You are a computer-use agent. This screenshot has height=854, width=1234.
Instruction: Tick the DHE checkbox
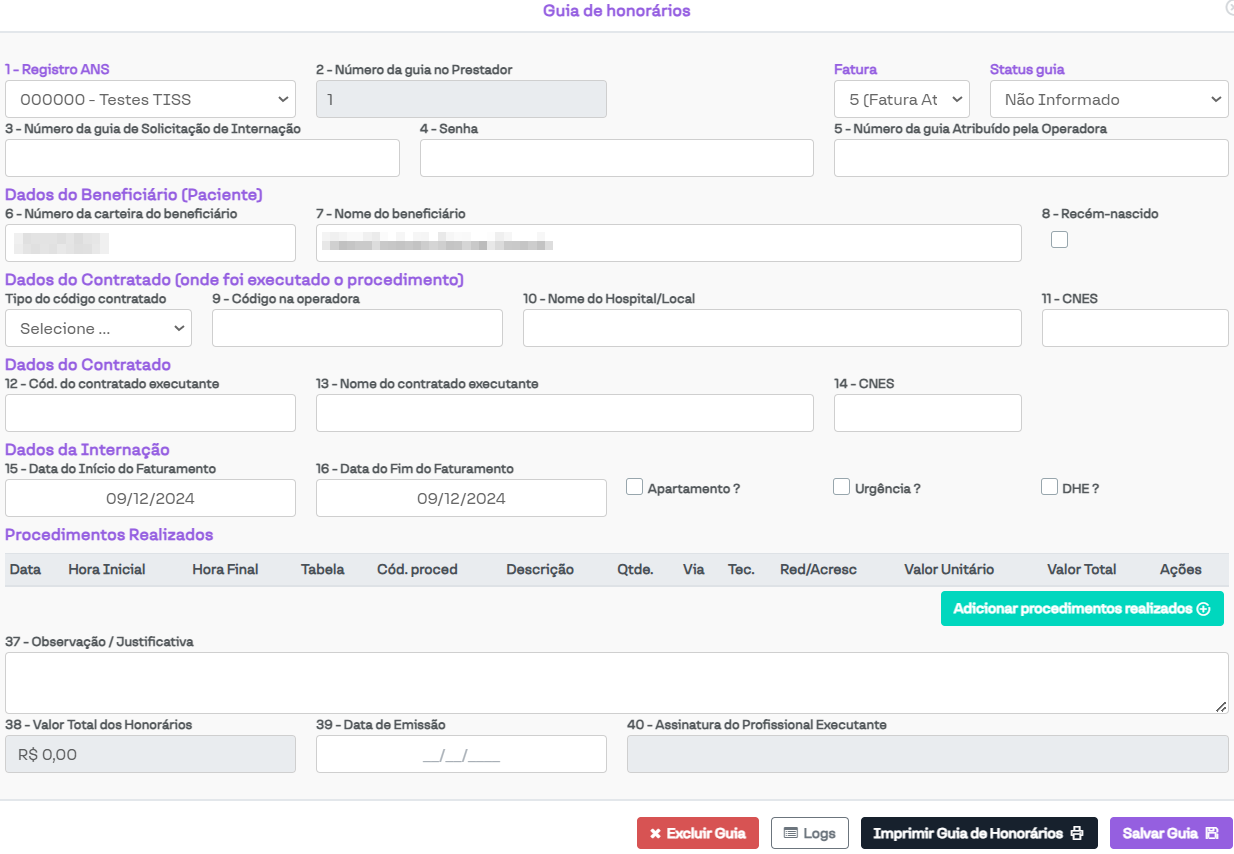click(1049, 487)
